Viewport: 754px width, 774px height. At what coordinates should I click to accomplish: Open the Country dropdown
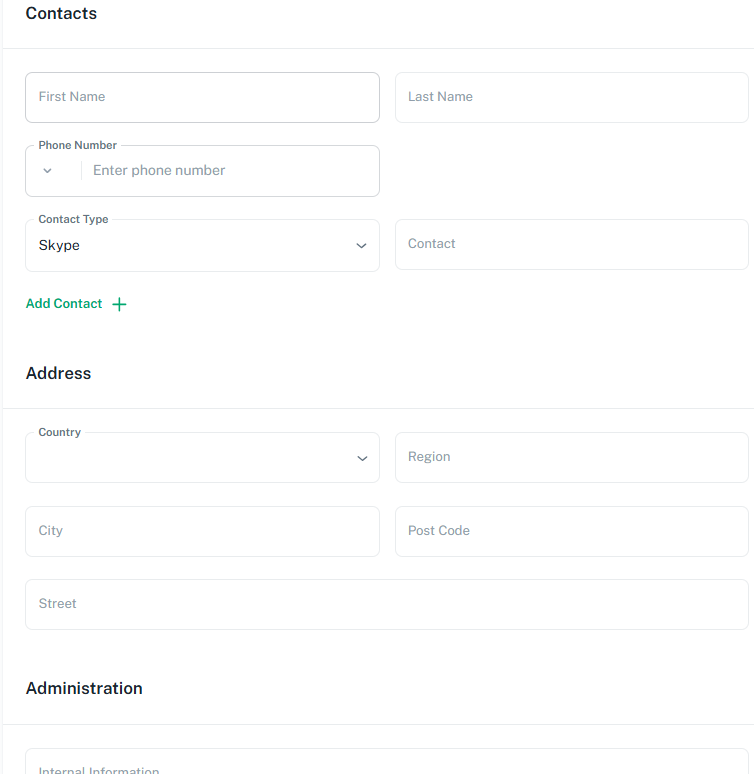coord(190,458)
